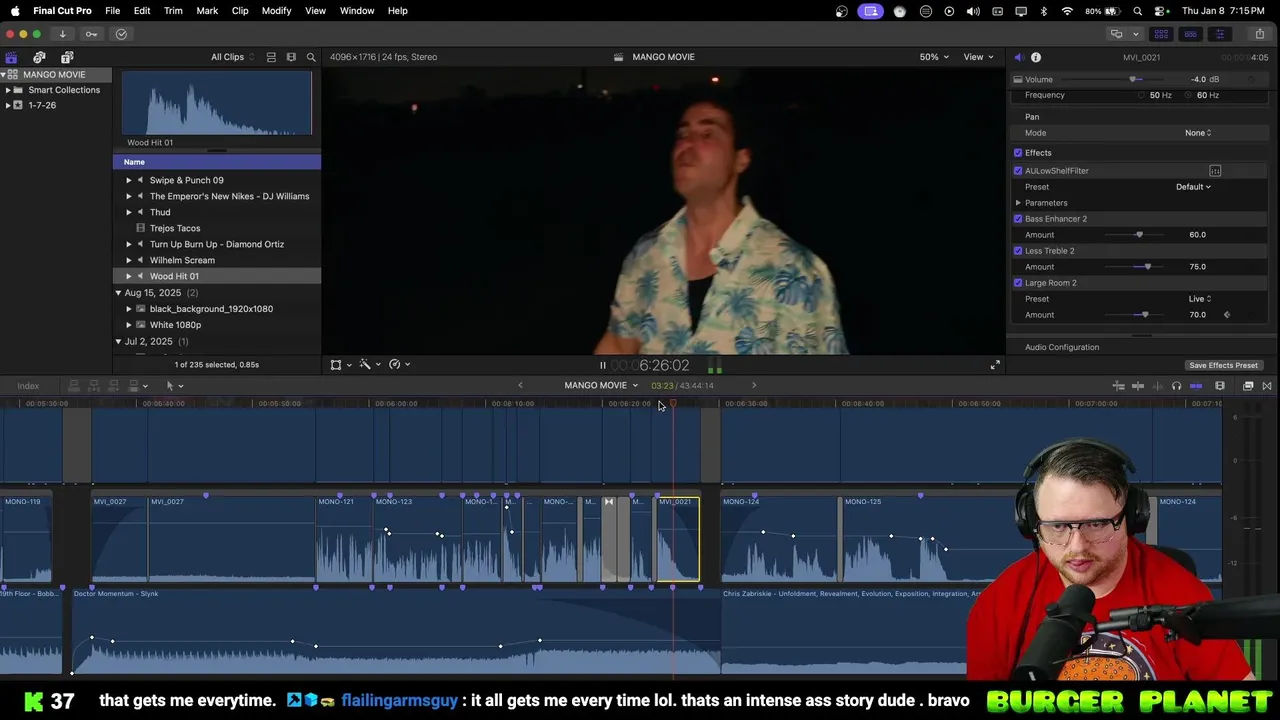Toggle the Timeline panel visibility button

(x=1190, y=34)
